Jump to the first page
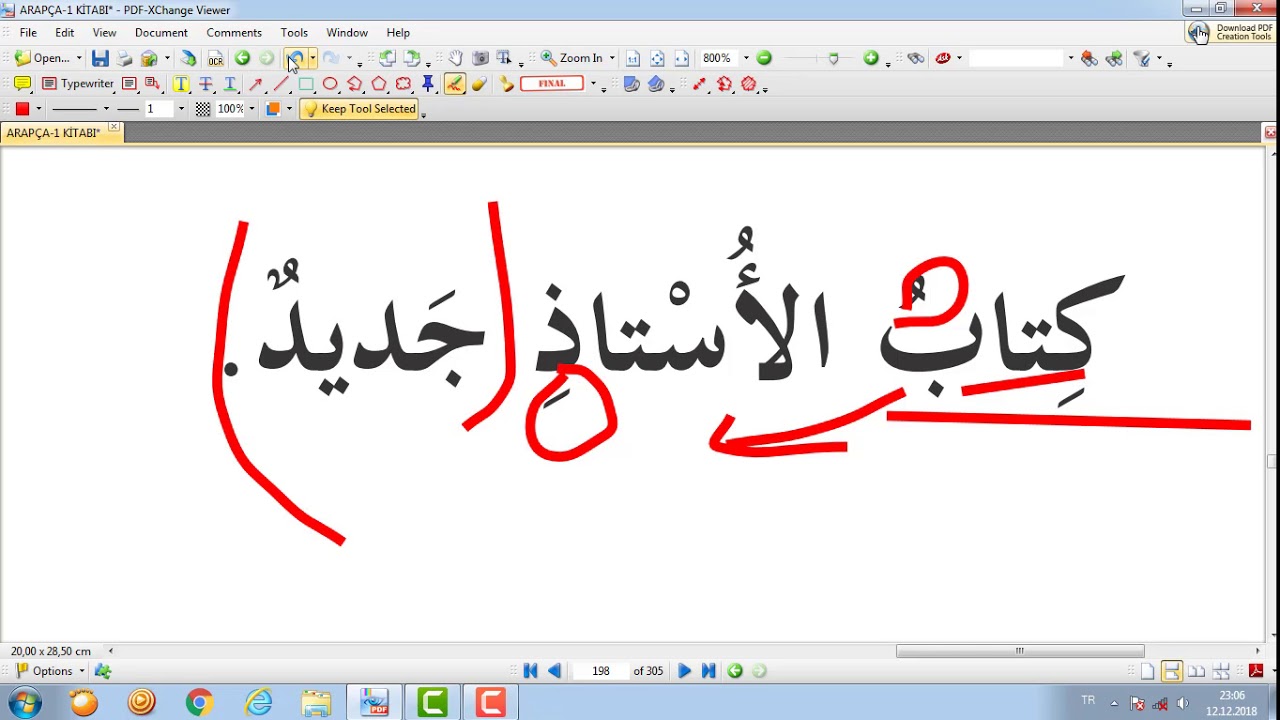The width and height of the screenshot is (1280, 720). click(531, 671)
